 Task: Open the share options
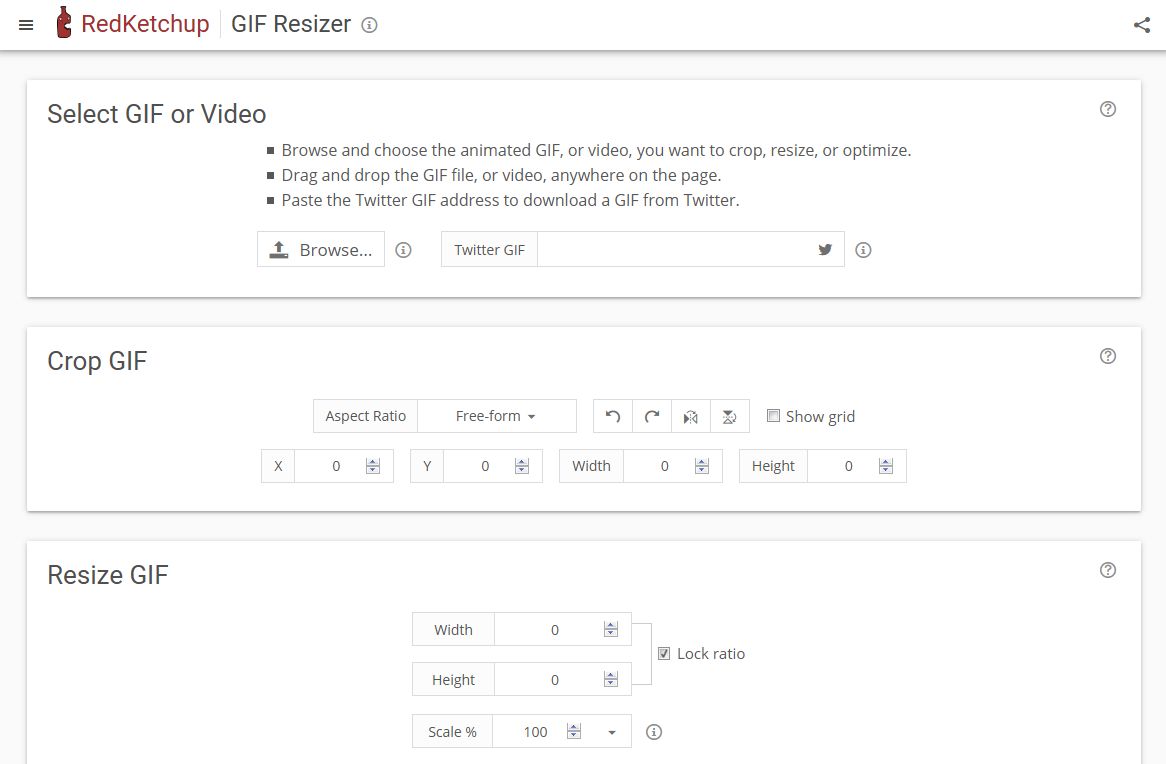click(x=1142, y=24)
